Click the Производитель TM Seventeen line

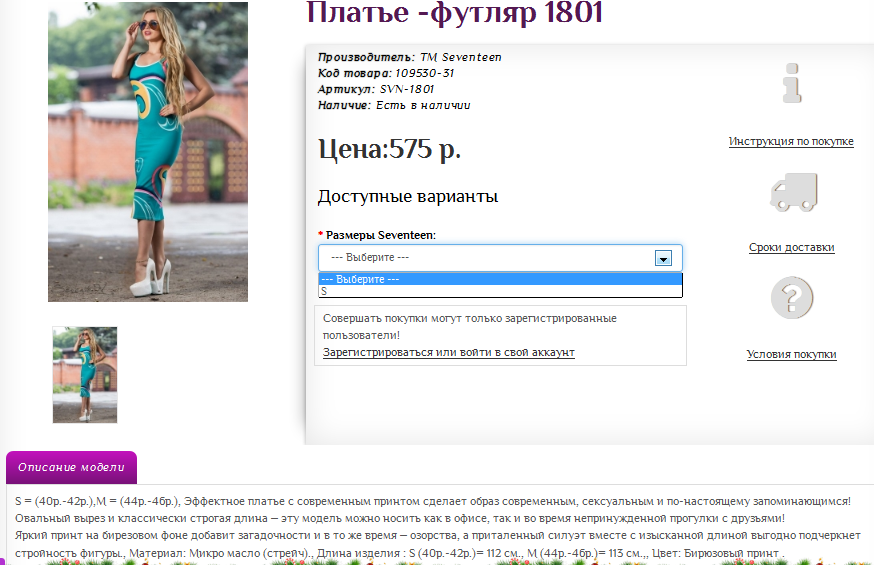(410, 57)
